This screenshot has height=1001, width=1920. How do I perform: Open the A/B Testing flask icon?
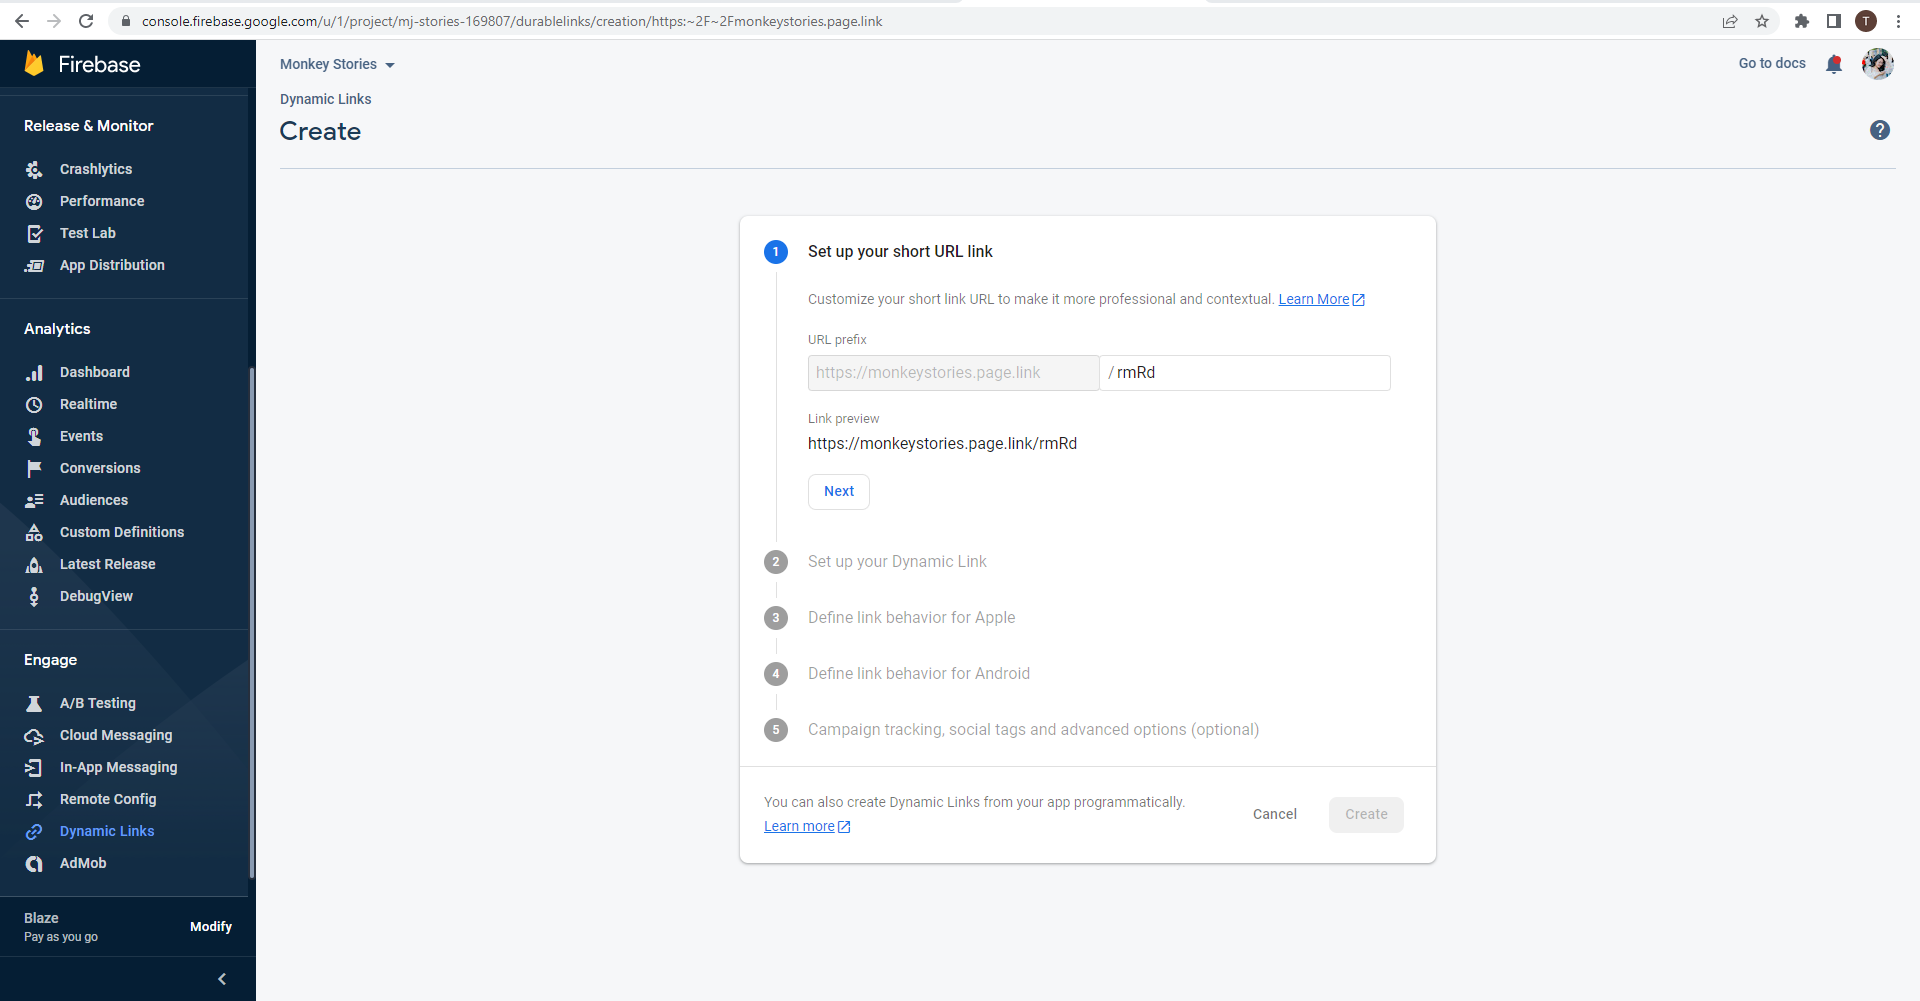pos(34,703)
